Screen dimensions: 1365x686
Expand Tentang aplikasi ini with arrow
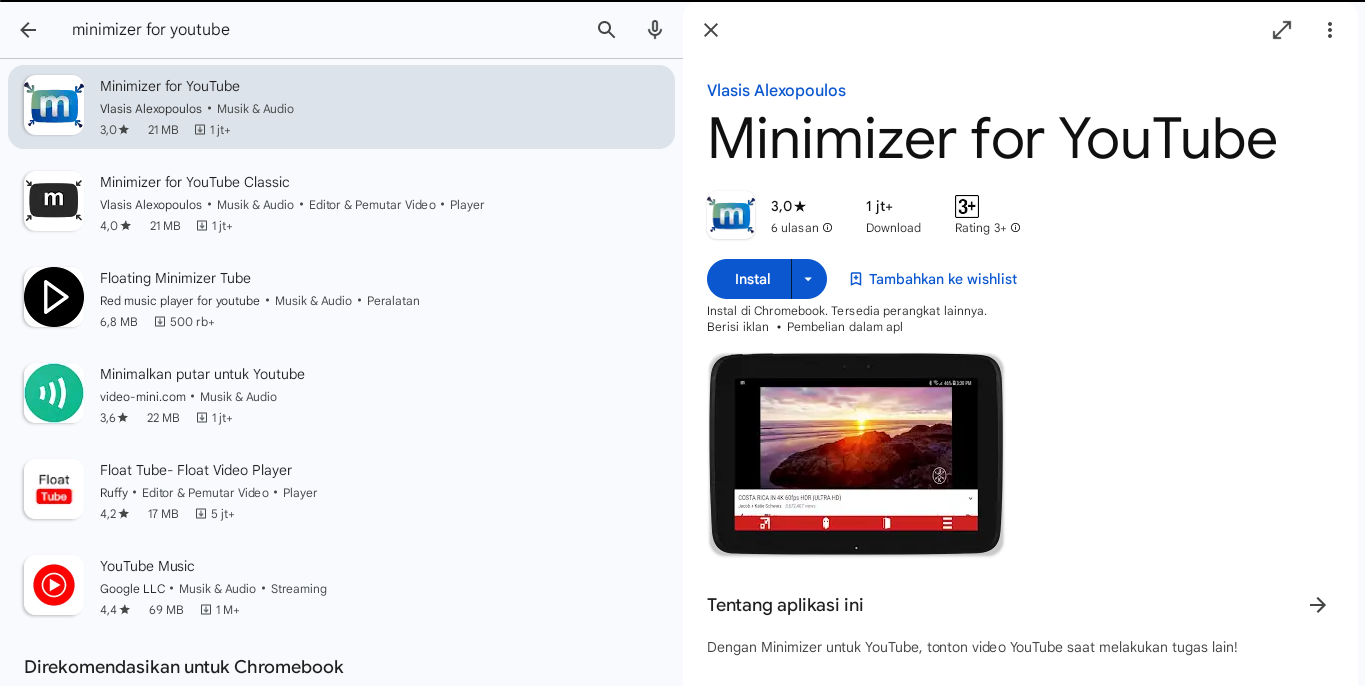(1318, 605)
